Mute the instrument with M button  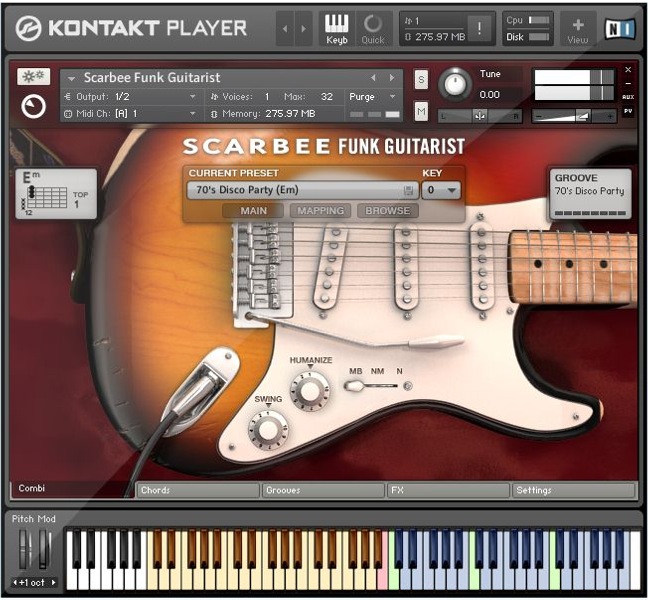click(x=421, y=111)
